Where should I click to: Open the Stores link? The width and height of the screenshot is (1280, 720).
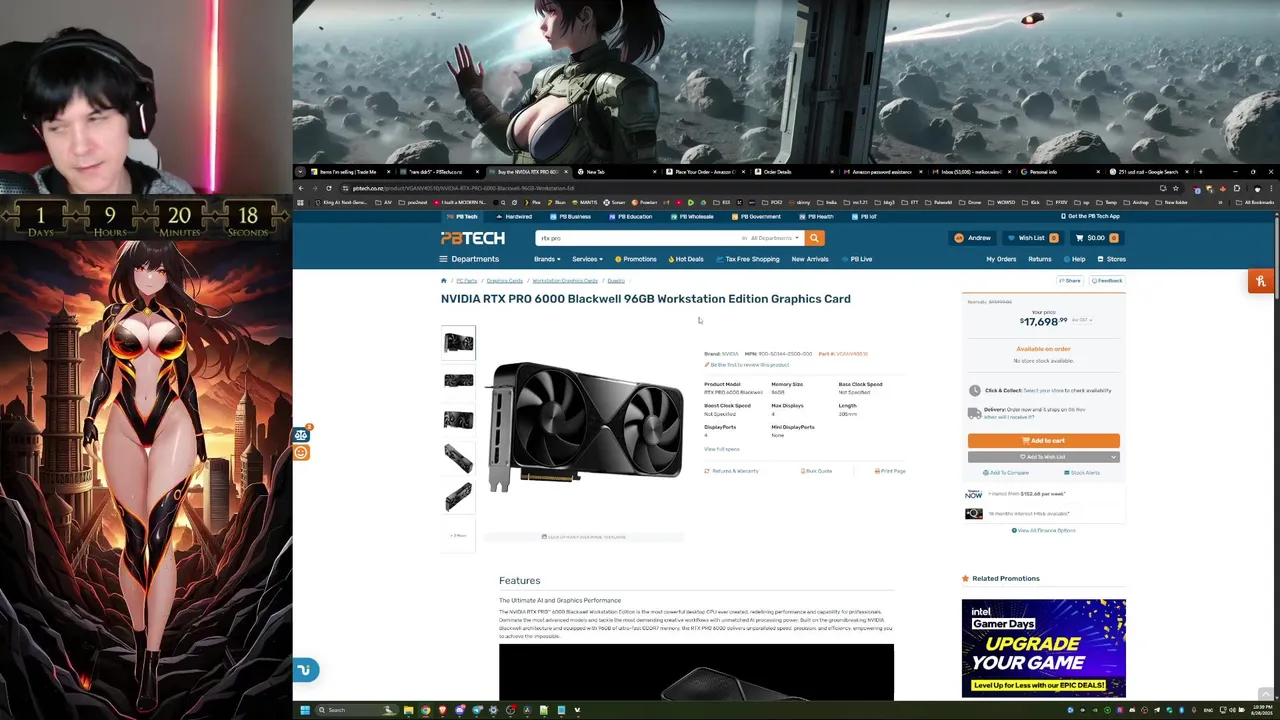click(x=1112, y=259)
